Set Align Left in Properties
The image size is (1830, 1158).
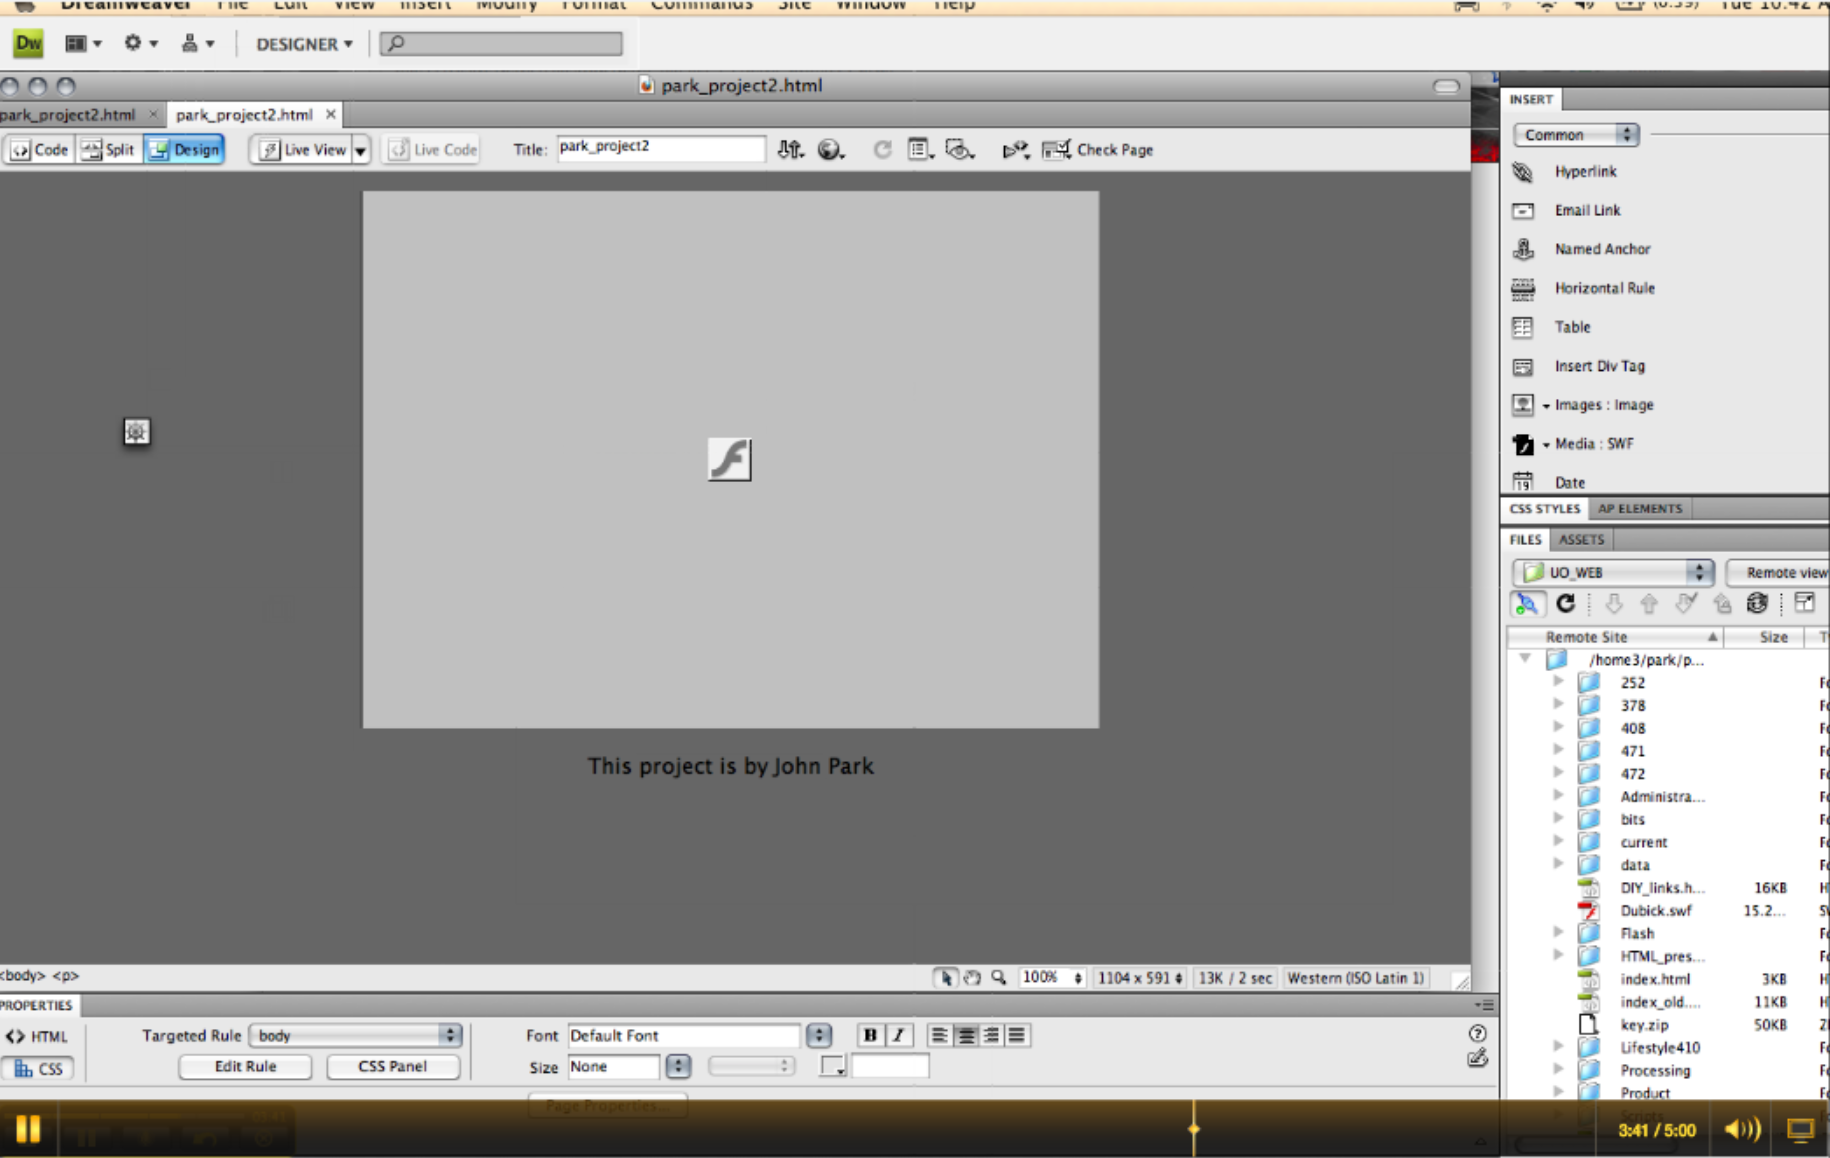(939, 1035)
